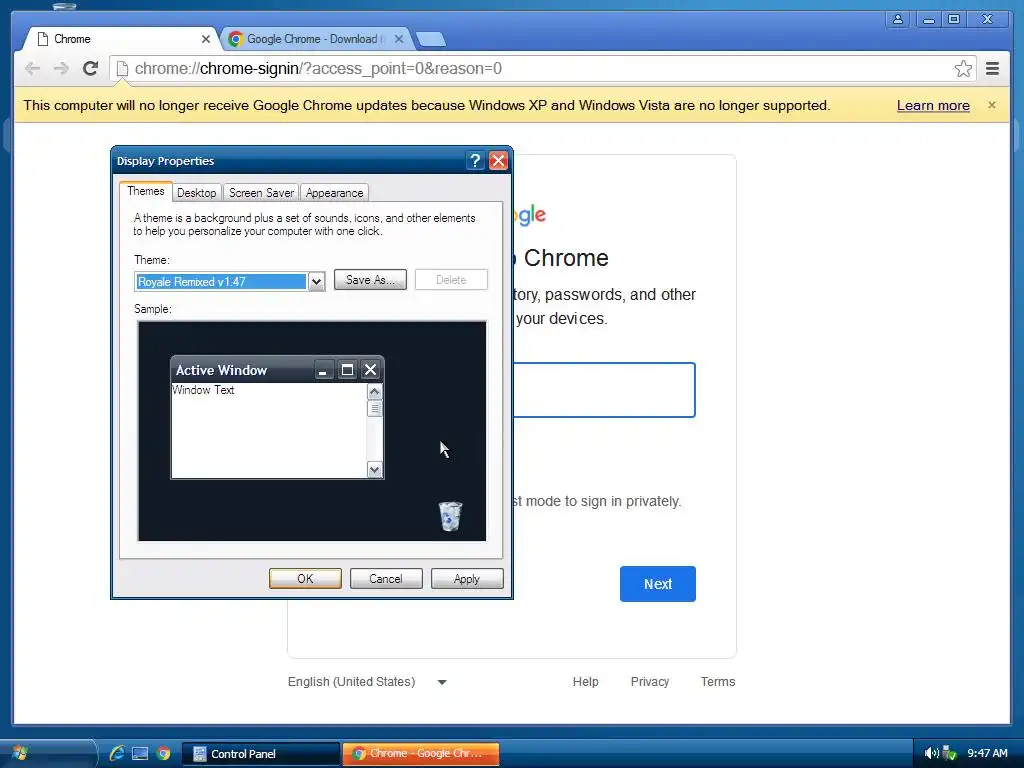The height and width of the screenshot is (768, 1024).
Task: Click the Apply button
Action: (x=467, y=579)
